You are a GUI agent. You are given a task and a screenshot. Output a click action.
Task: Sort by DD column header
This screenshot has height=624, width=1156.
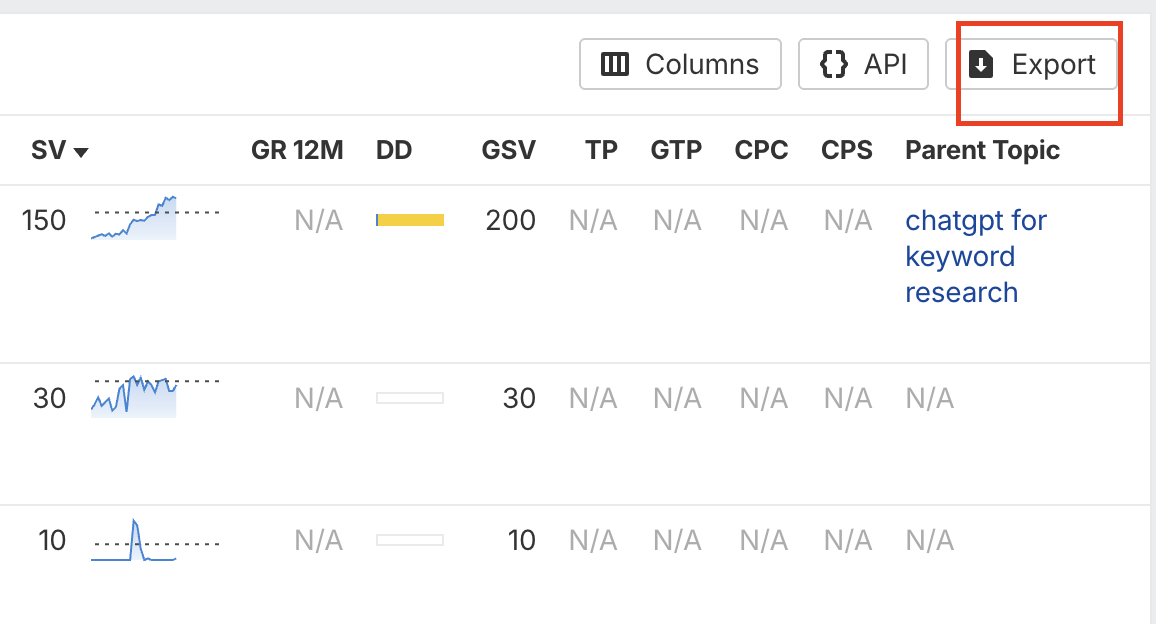[394, 150]
